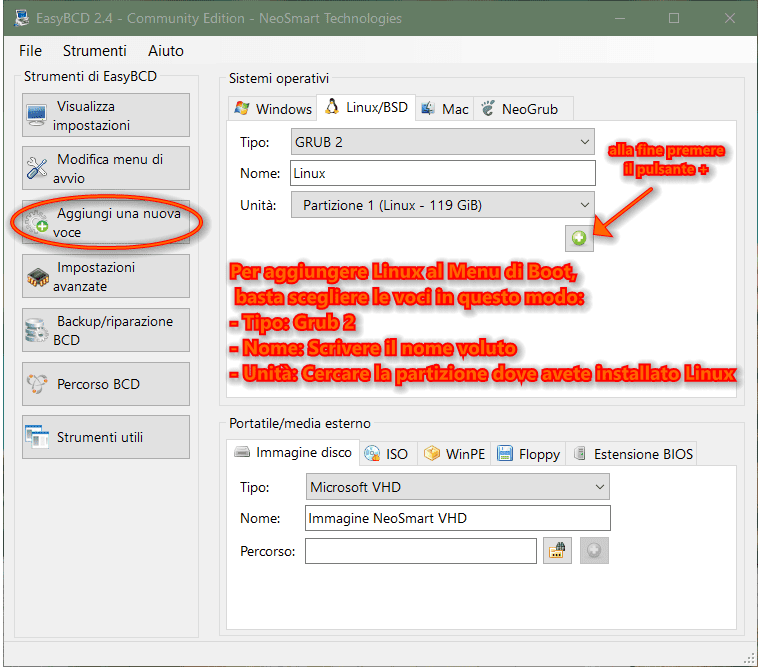Open the File menu
Viewport: 770px width, 667px height.
[x=30, y=51]
